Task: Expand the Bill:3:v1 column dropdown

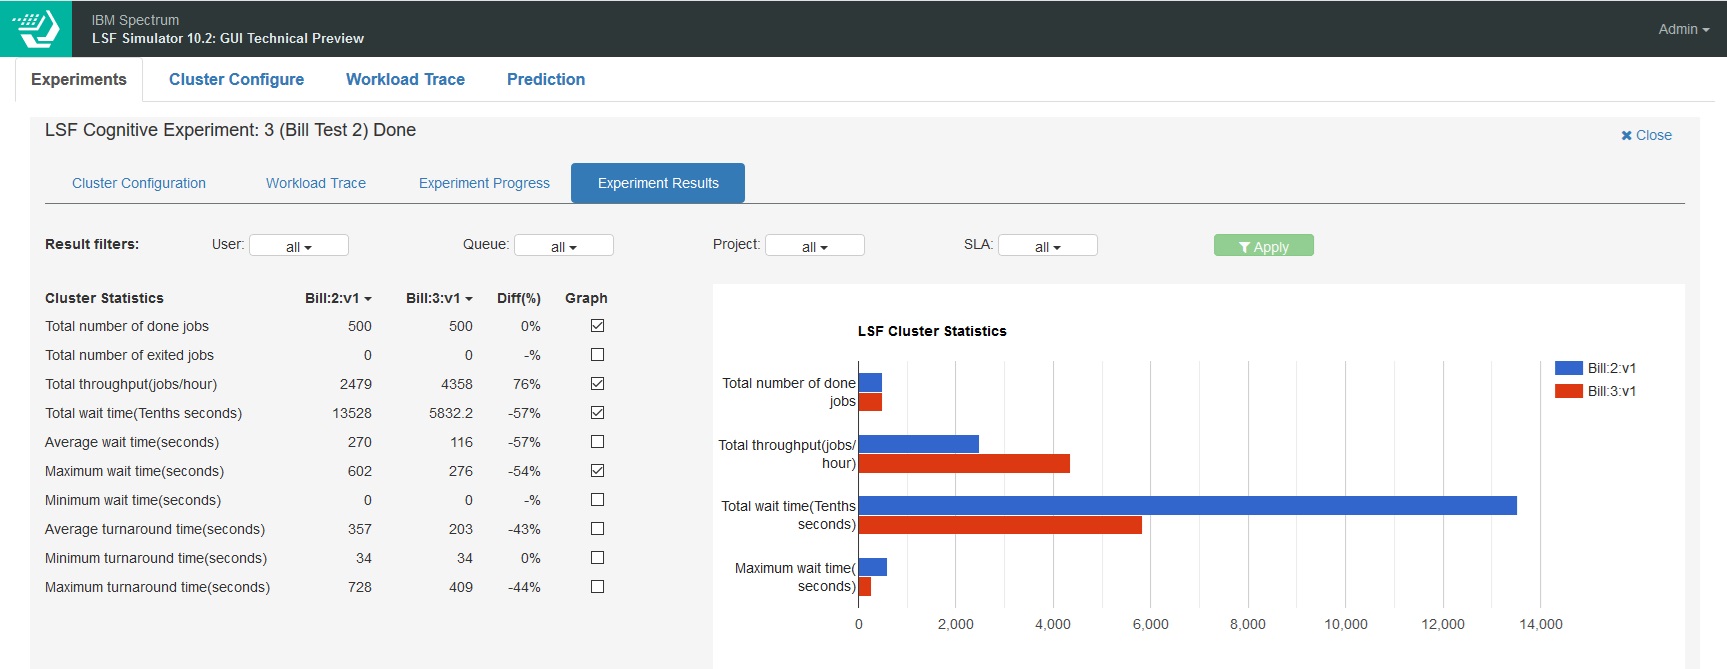Action: [439, 298]
